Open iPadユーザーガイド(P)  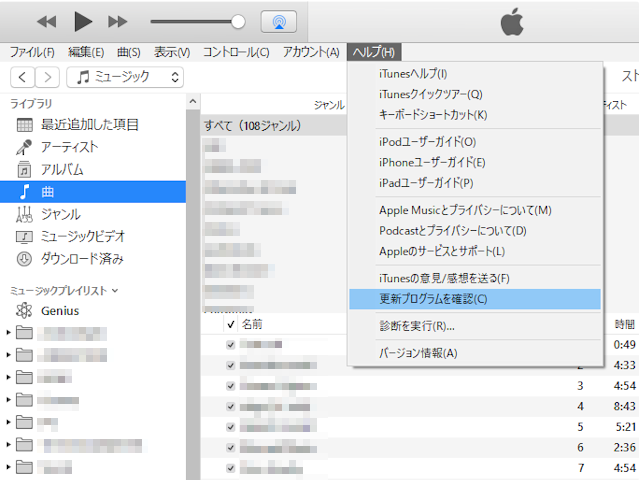[x=475, y=183]
